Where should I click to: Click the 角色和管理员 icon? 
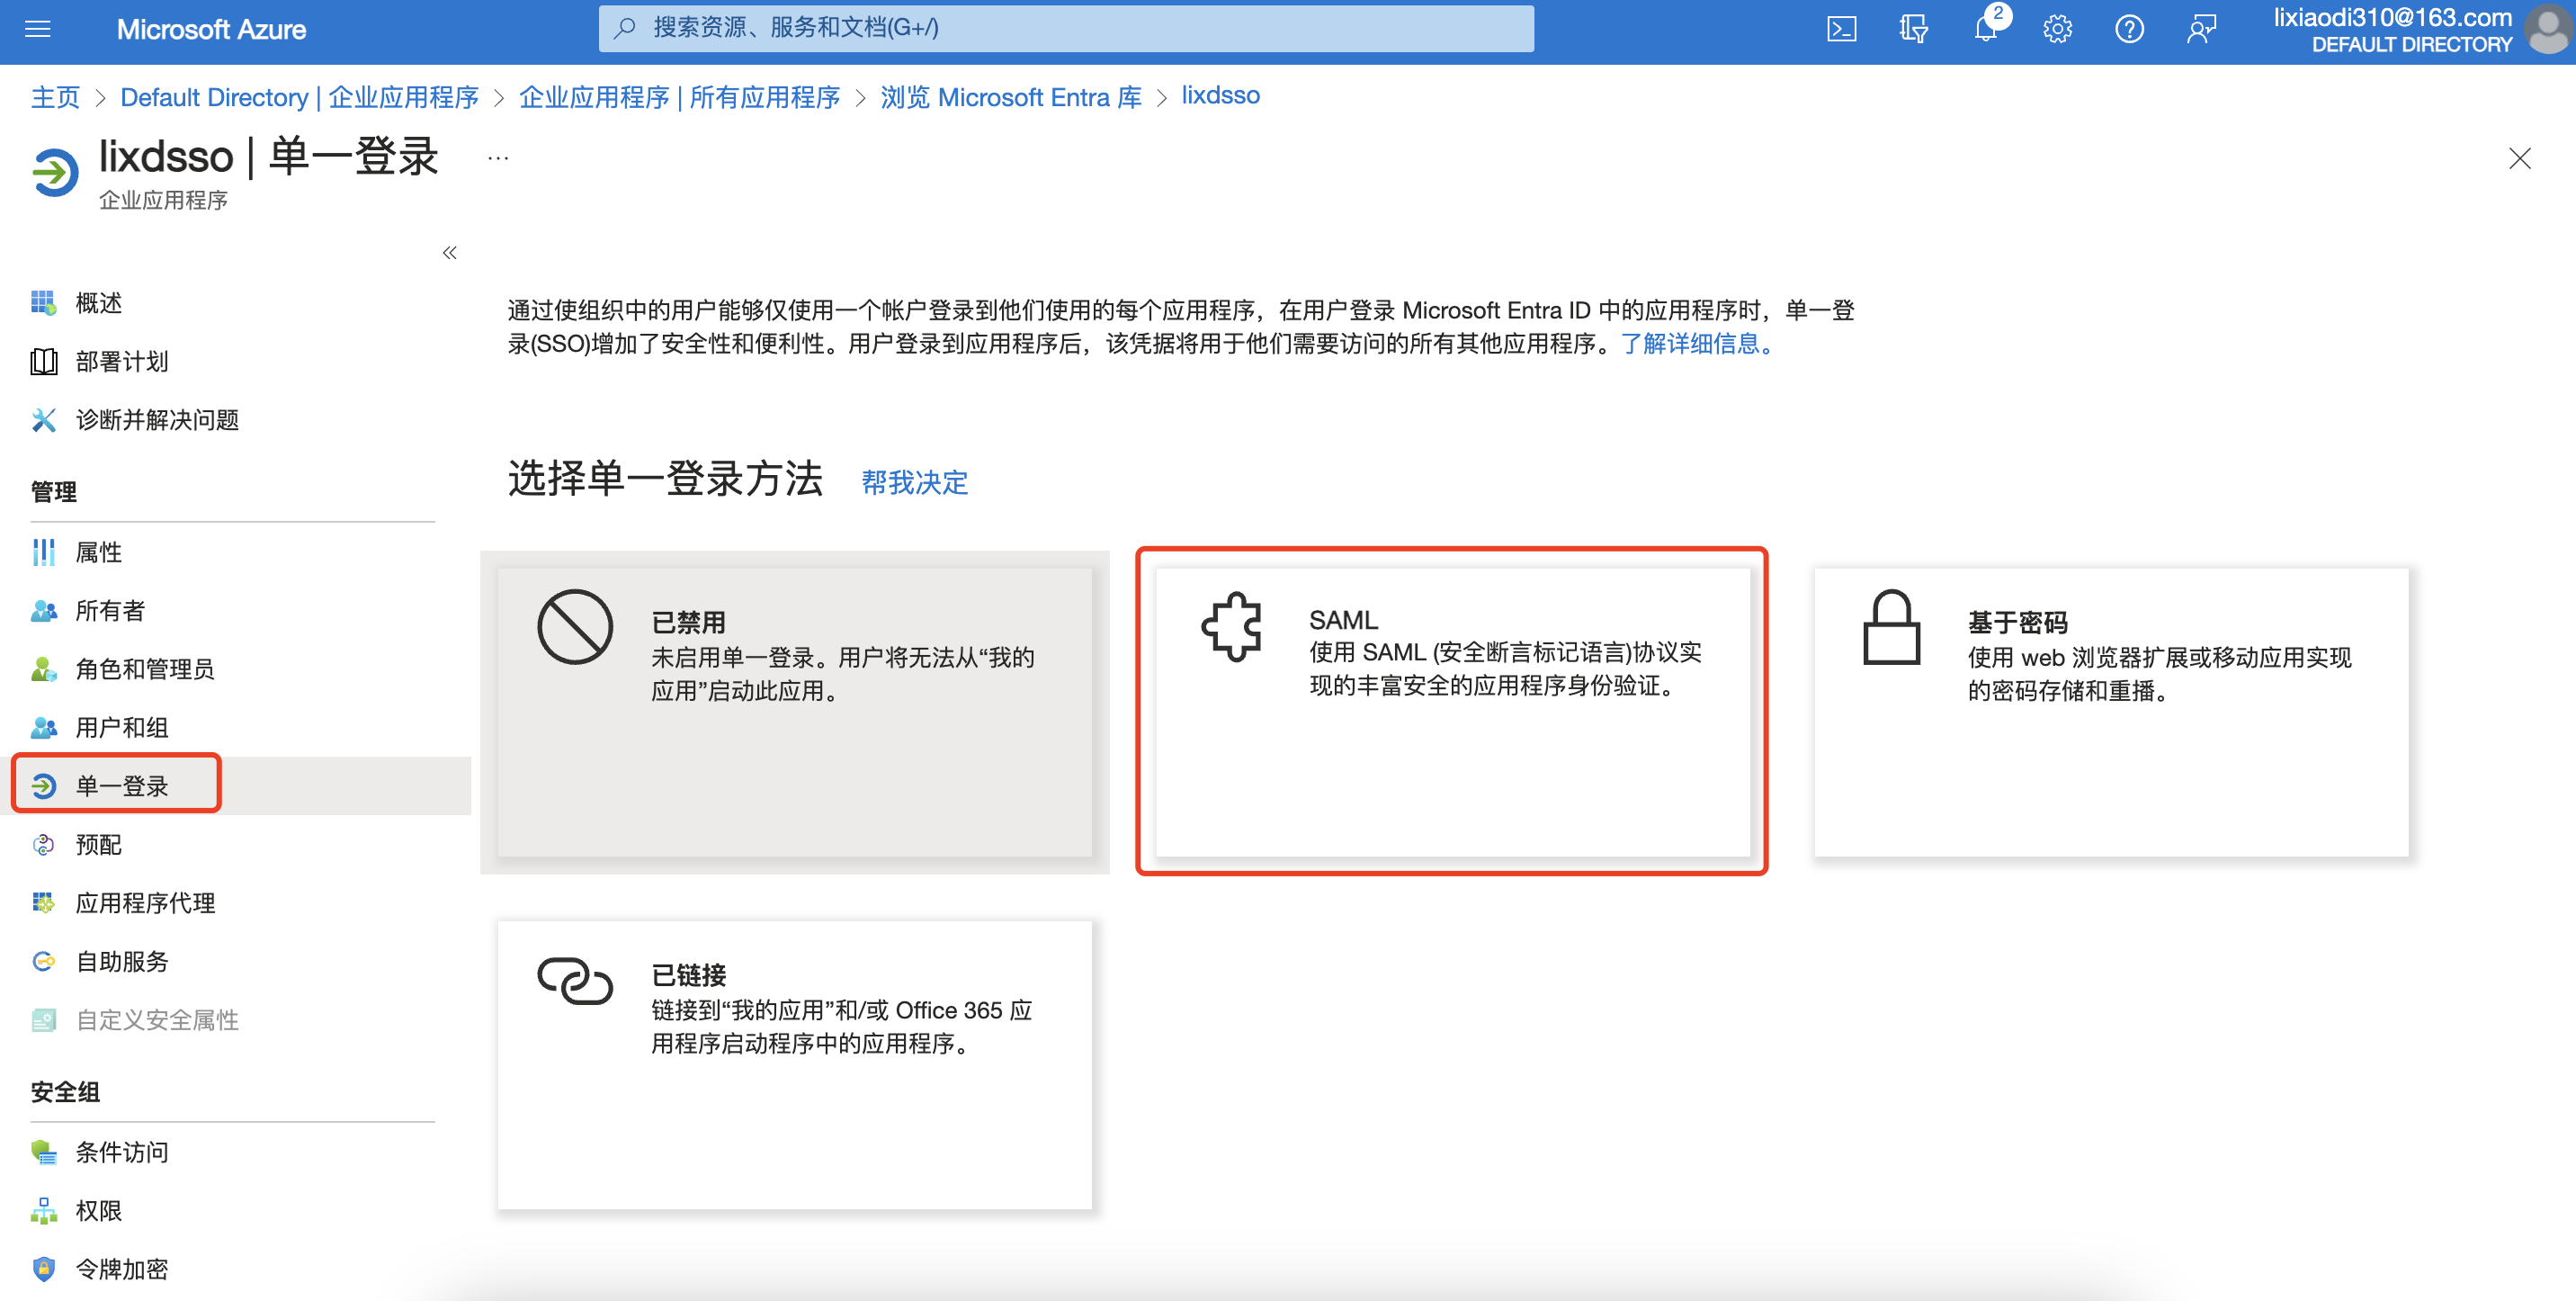[x=43, y=669]
